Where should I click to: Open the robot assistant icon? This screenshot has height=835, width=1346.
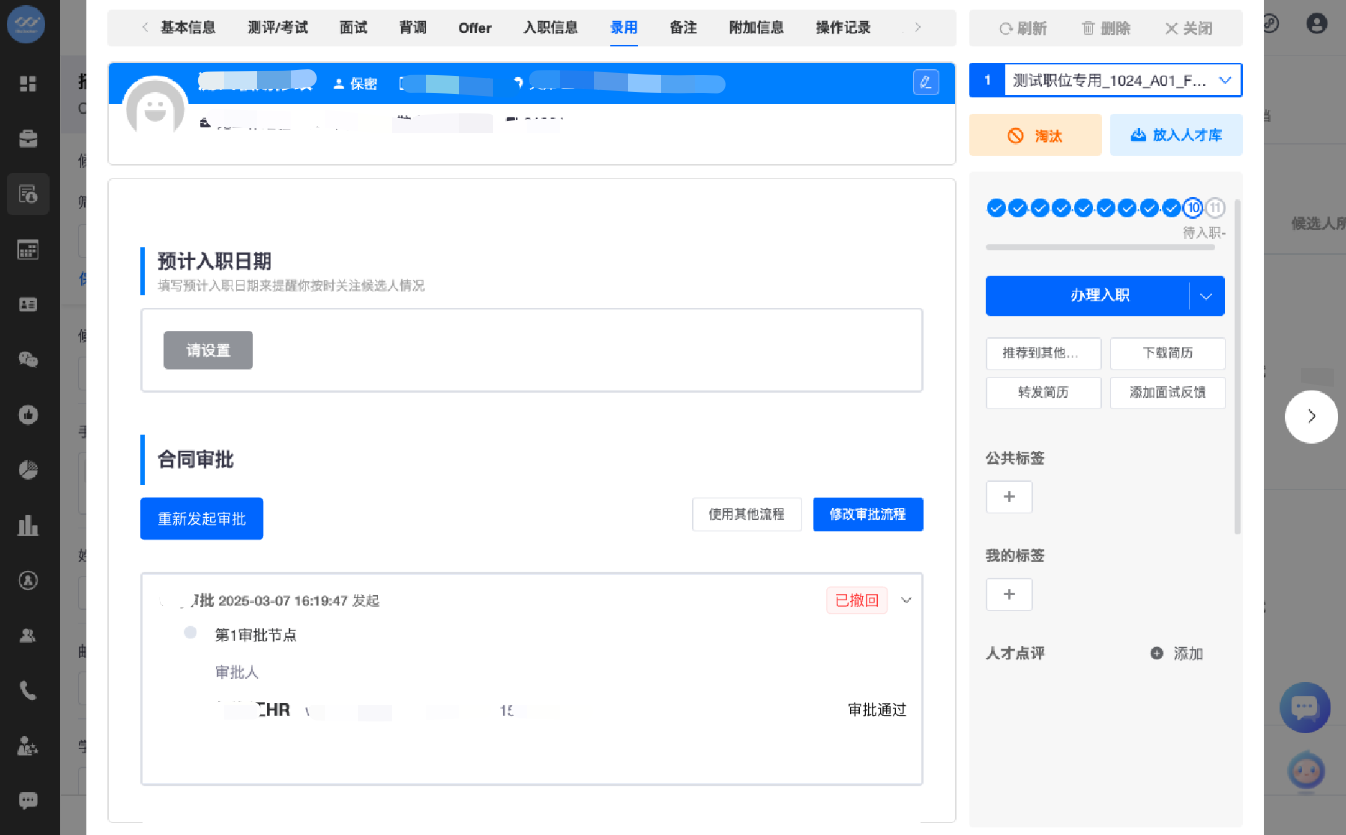[x=1305, y=771]
